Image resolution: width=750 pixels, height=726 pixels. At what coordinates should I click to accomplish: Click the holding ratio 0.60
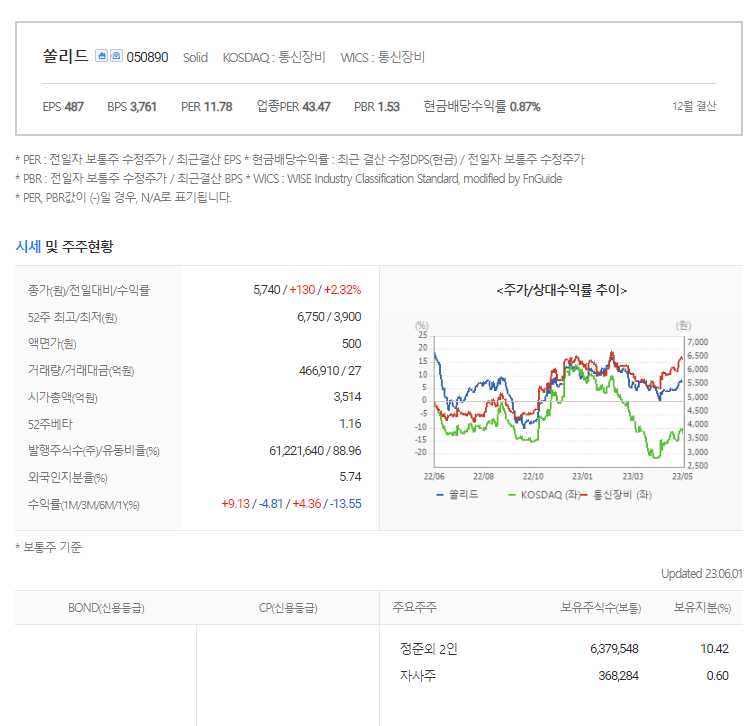click(717, 676)
